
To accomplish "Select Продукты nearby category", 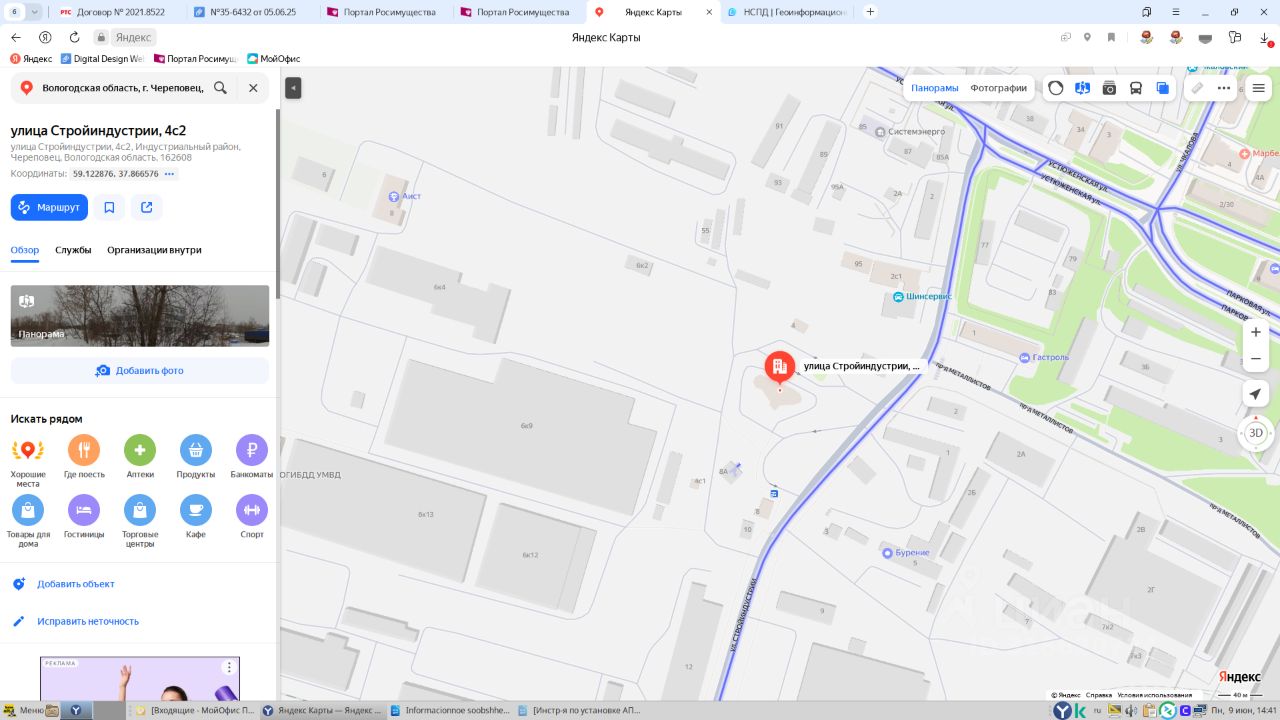I will pyautogui.click(x=196, y=457).
